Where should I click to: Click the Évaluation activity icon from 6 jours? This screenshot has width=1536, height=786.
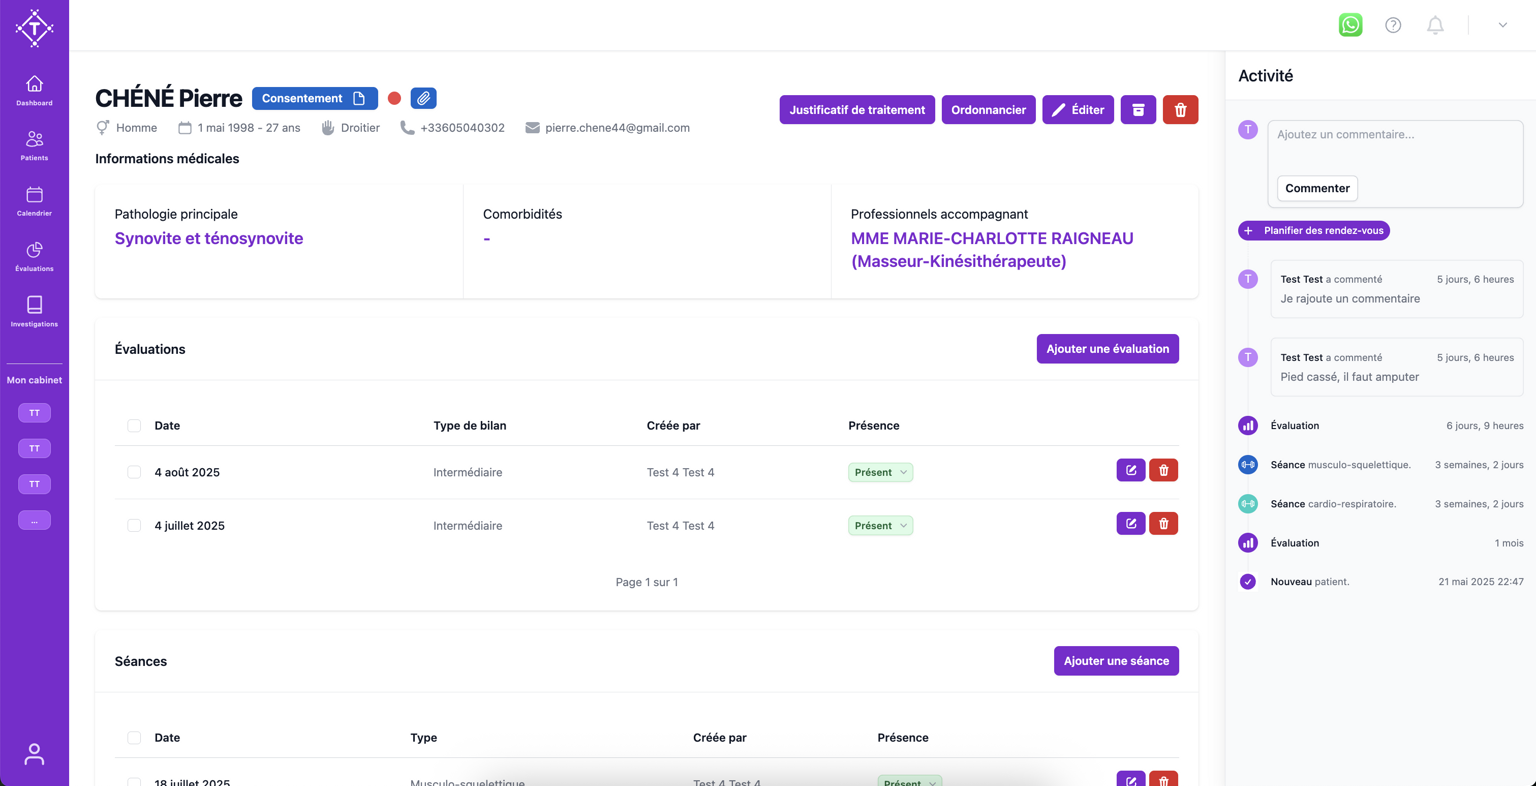[x=1248, y=426]
